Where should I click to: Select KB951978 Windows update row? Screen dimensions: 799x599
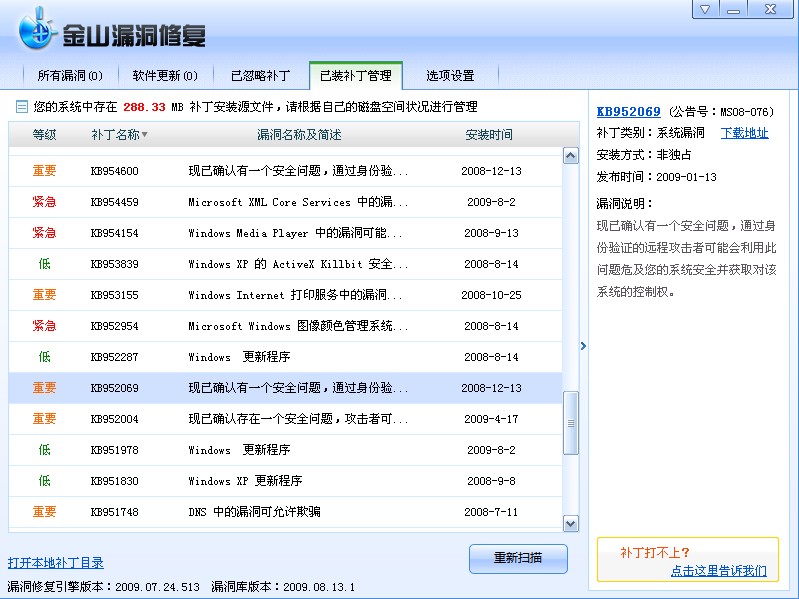(285, 450)
